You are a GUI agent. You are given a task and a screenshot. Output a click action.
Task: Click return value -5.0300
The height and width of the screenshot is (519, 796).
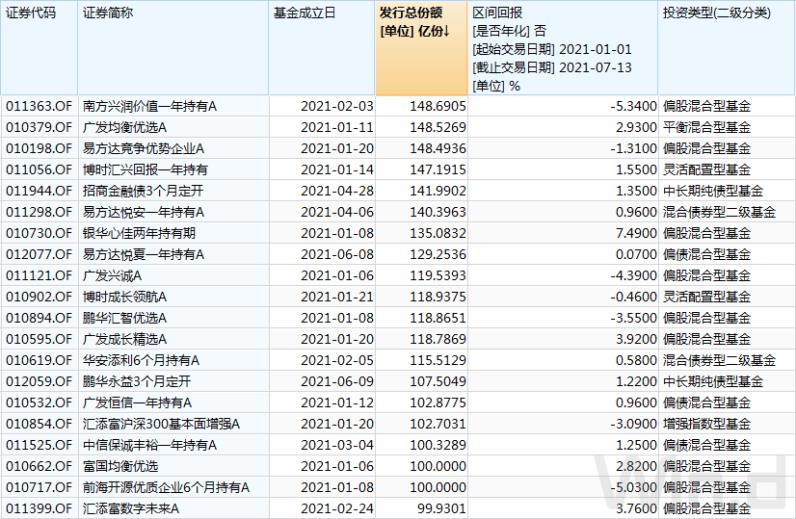coord(634,487)
